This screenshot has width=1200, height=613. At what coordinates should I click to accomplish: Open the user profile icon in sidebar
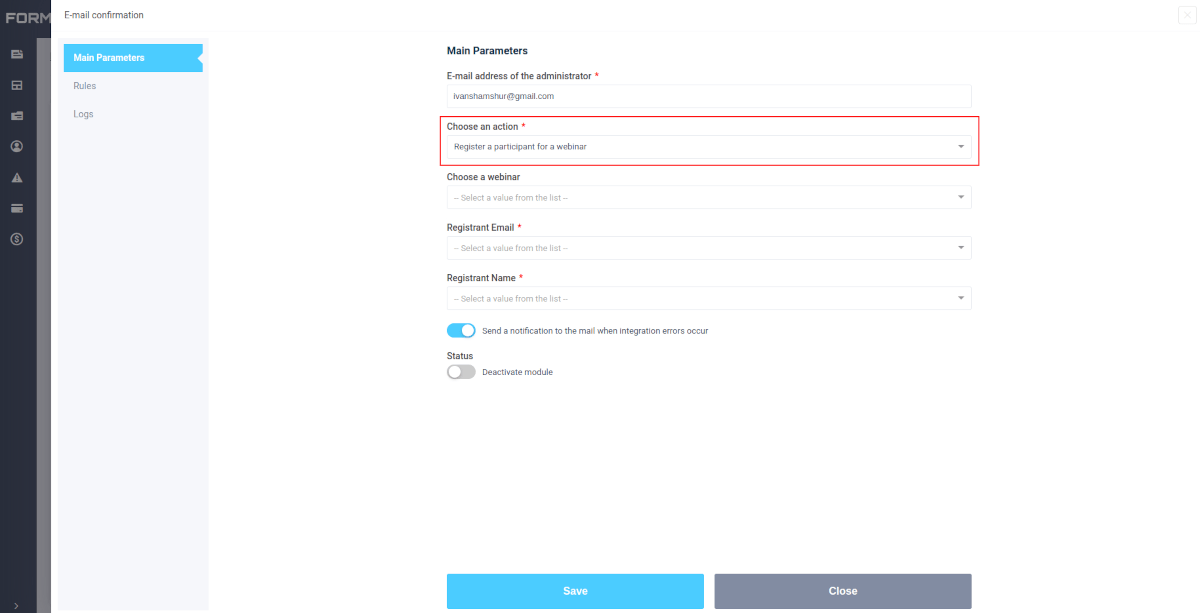coord(17,147)
